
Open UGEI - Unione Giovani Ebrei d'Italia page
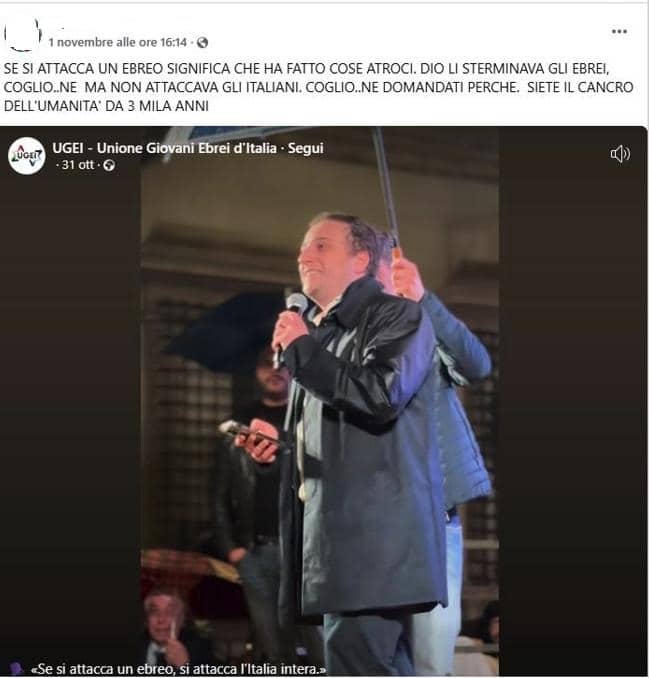164,148
